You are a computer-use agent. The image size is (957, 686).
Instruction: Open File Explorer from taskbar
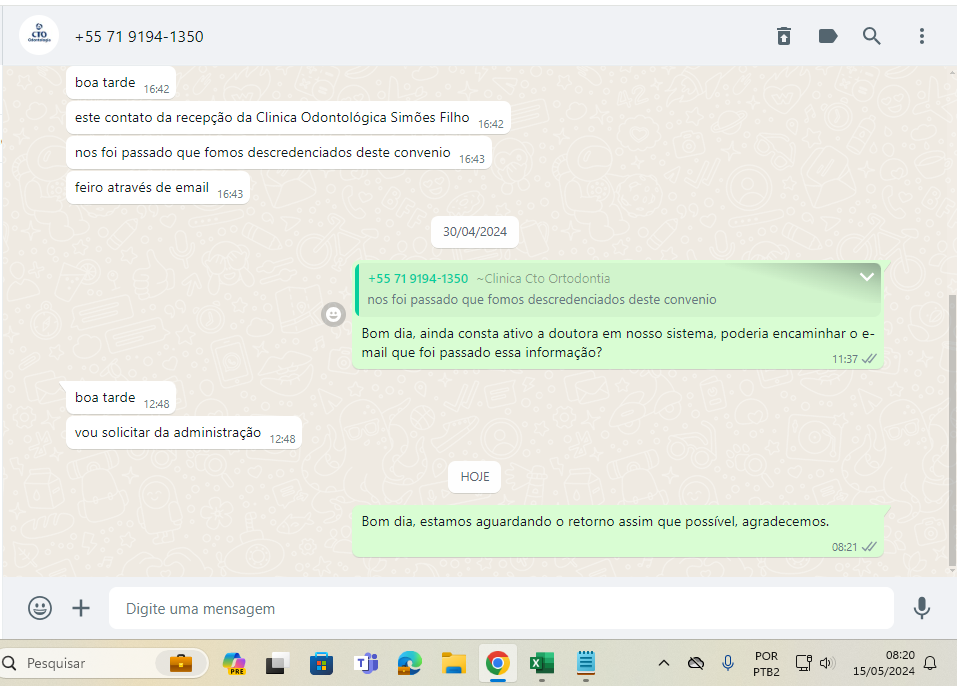pyautogui.click(x=453, y=663)
